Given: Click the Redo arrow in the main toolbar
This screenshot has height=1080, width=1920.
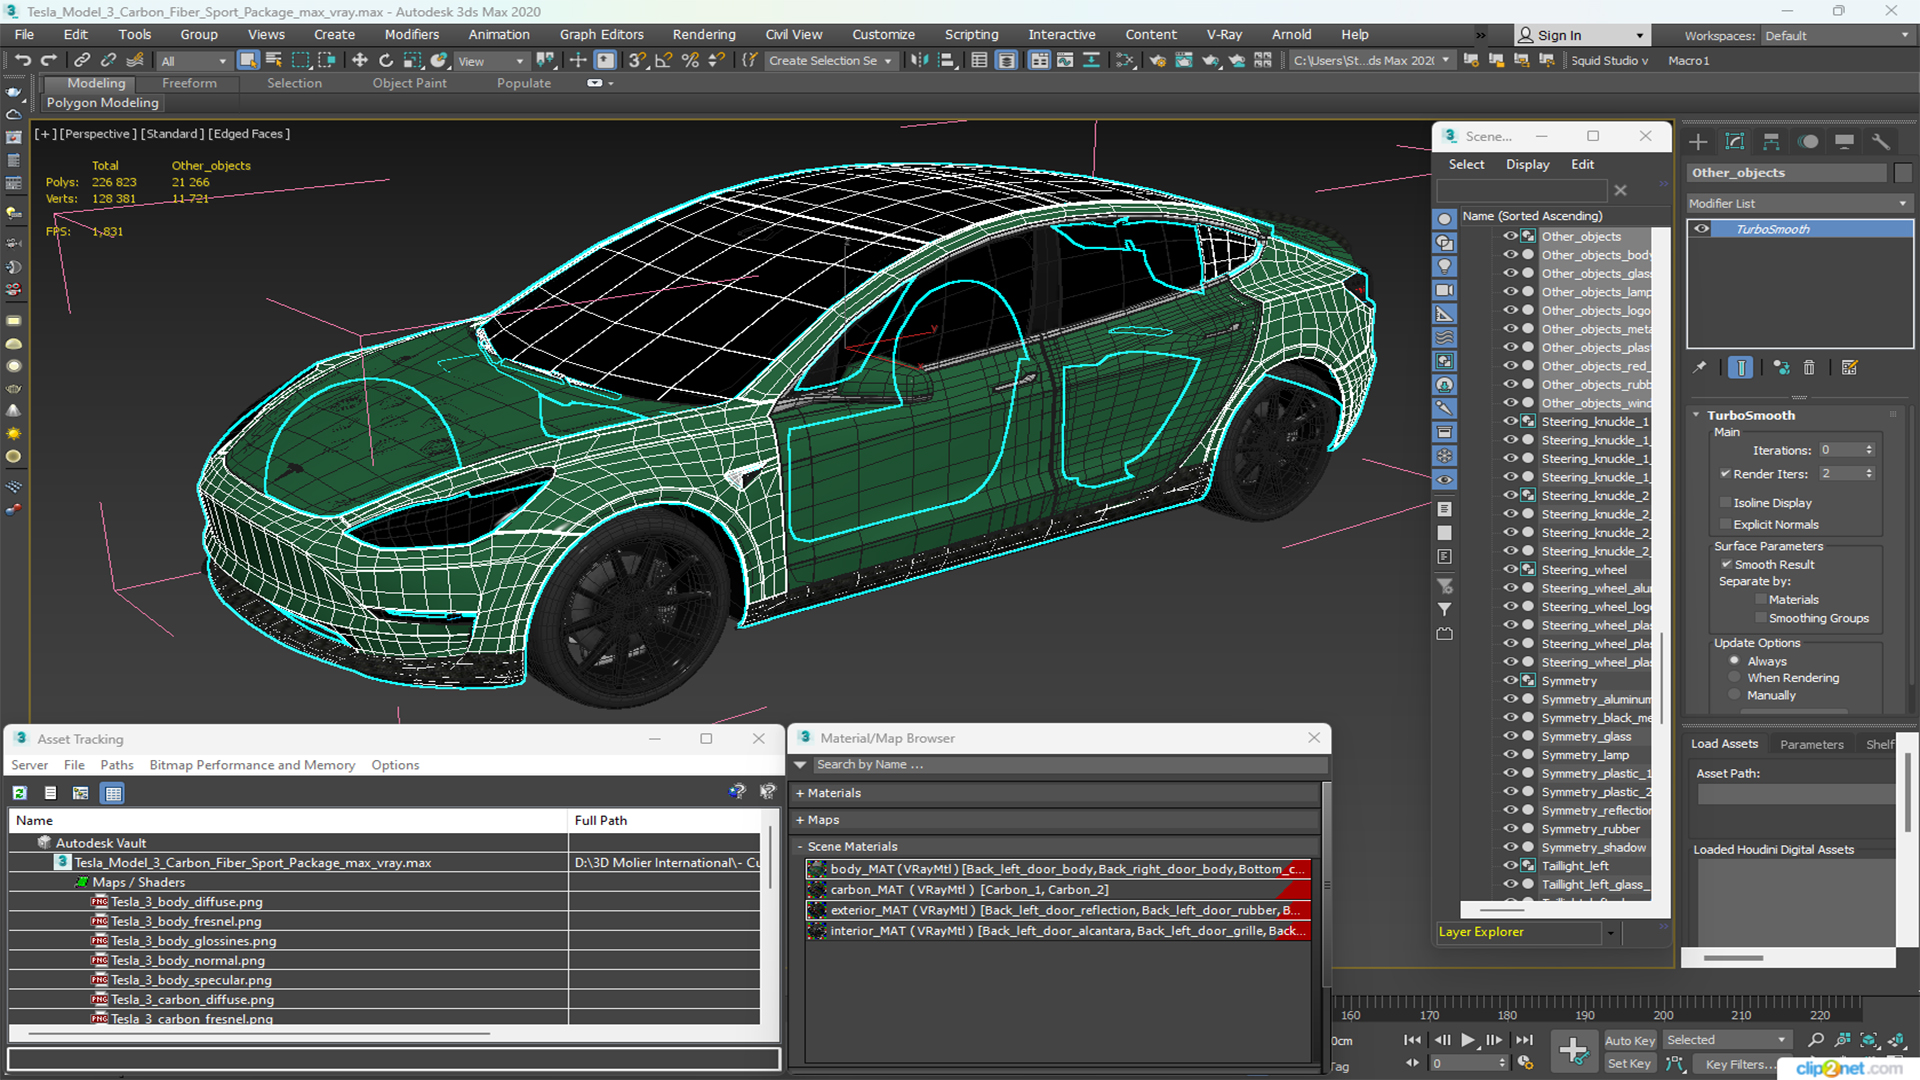Looking at the screenshot, I should pyautogui.click(x=48, y=61).
